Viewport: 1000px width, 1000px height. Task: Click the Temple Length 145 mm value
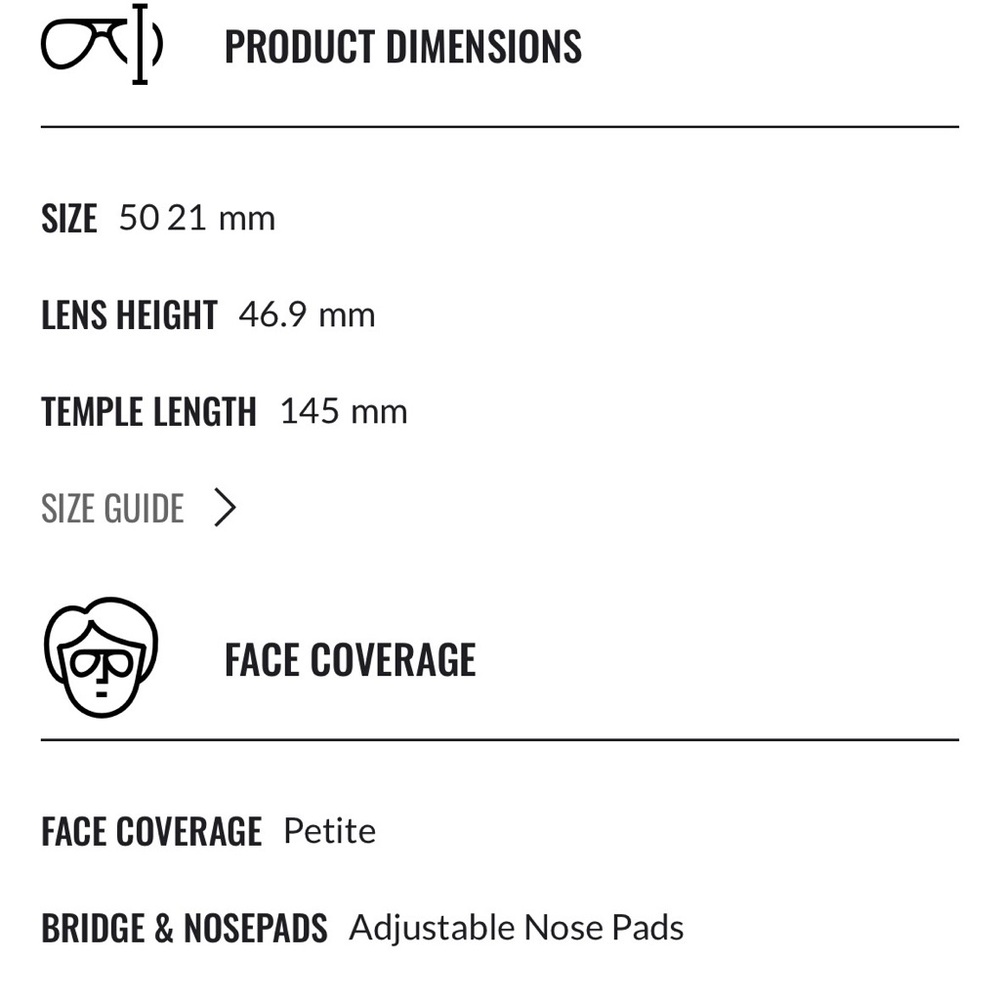pos(343,411)
